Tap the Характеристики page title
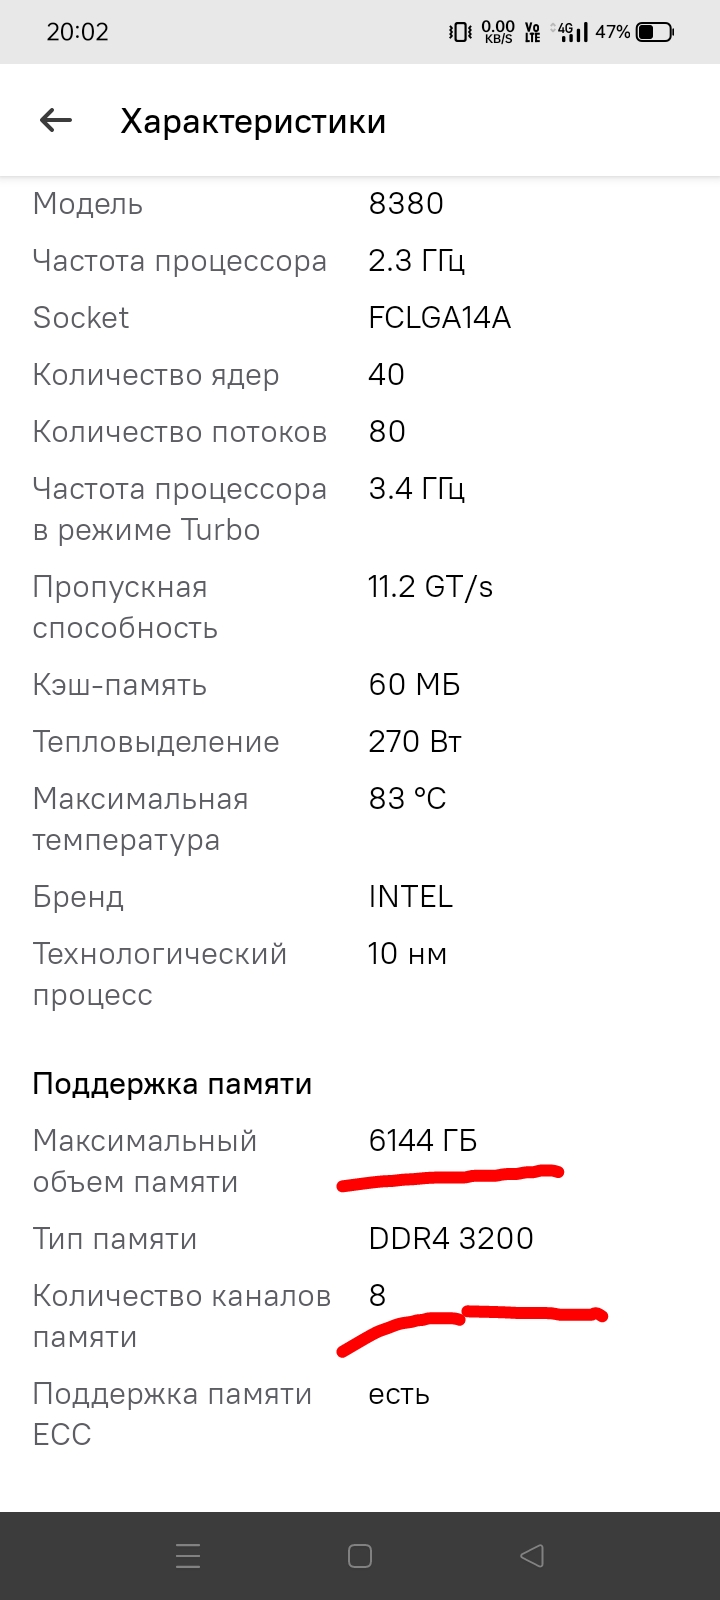The width and height of the screenshot is (720, 1600). pos(253,121)
